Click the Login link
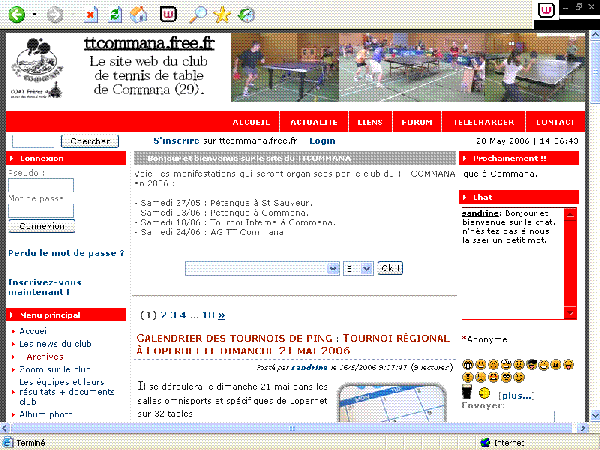This screenshot has height=450, width=600. coord(322,141)
